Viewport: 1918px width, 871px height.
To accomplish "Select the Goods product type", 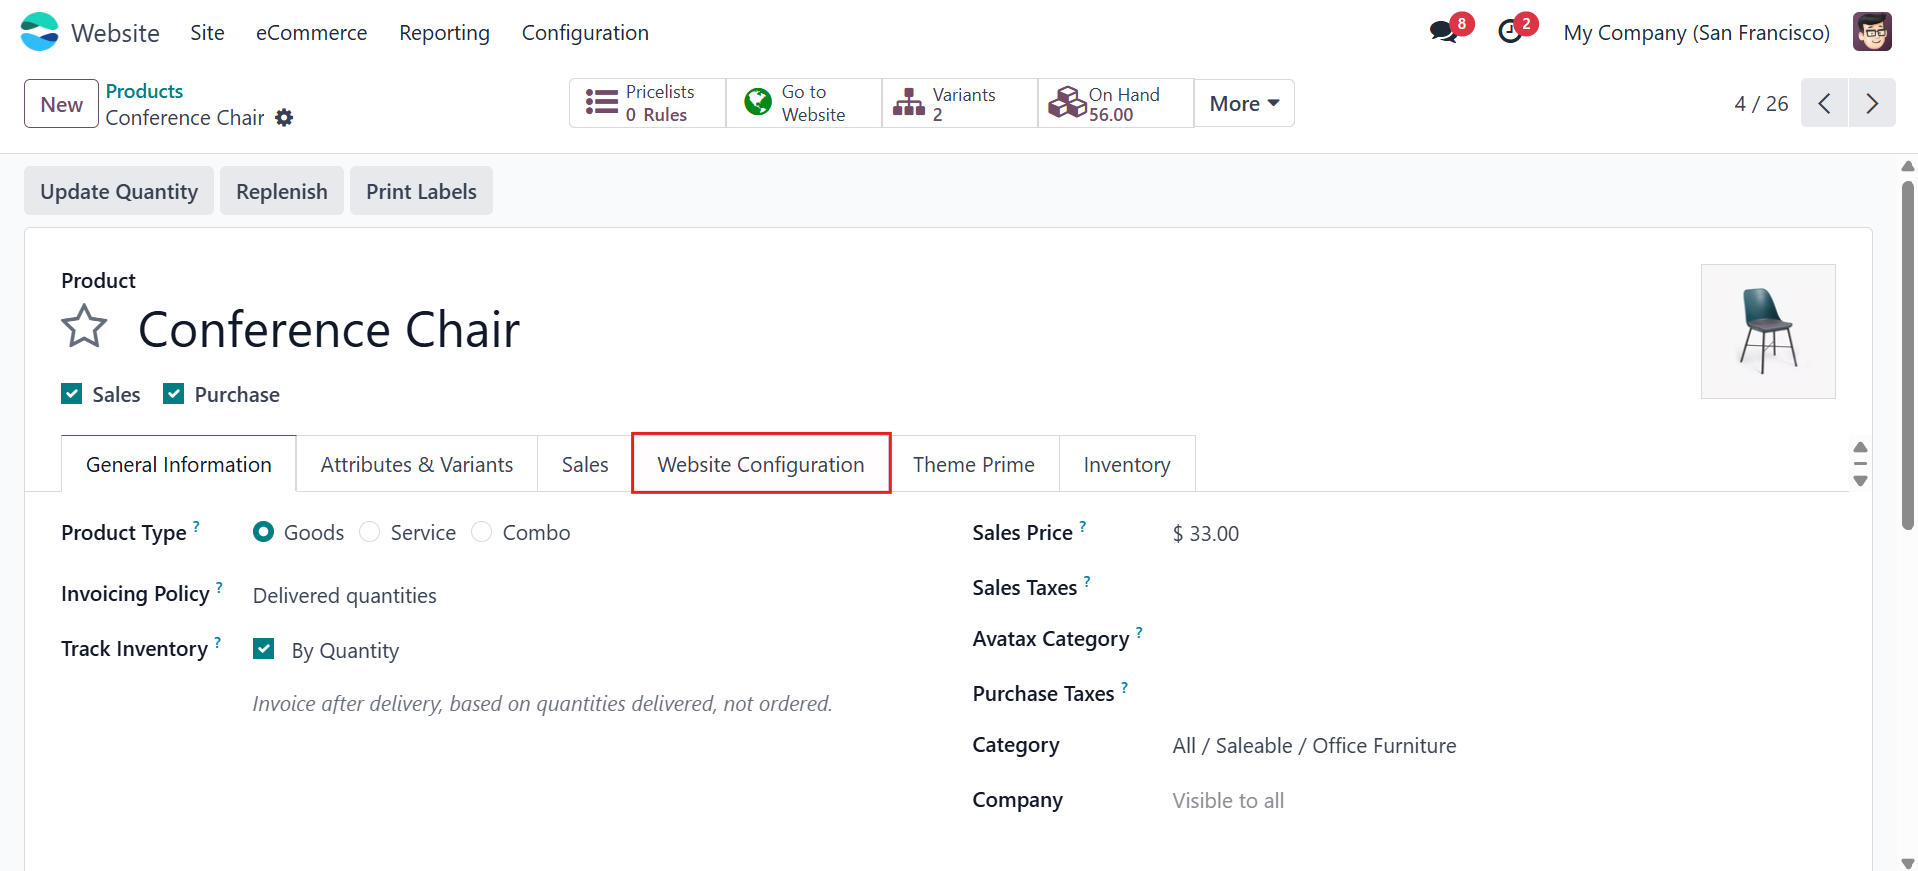I will pos(263,532).
